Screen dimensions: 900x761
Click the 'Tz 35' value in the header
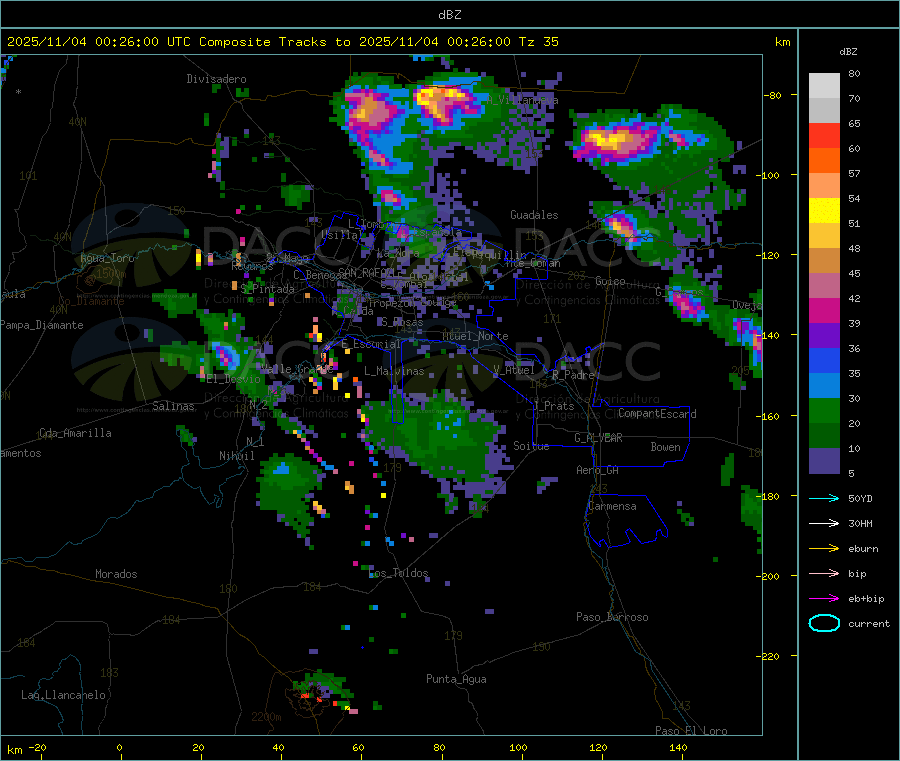pos(538,42)
